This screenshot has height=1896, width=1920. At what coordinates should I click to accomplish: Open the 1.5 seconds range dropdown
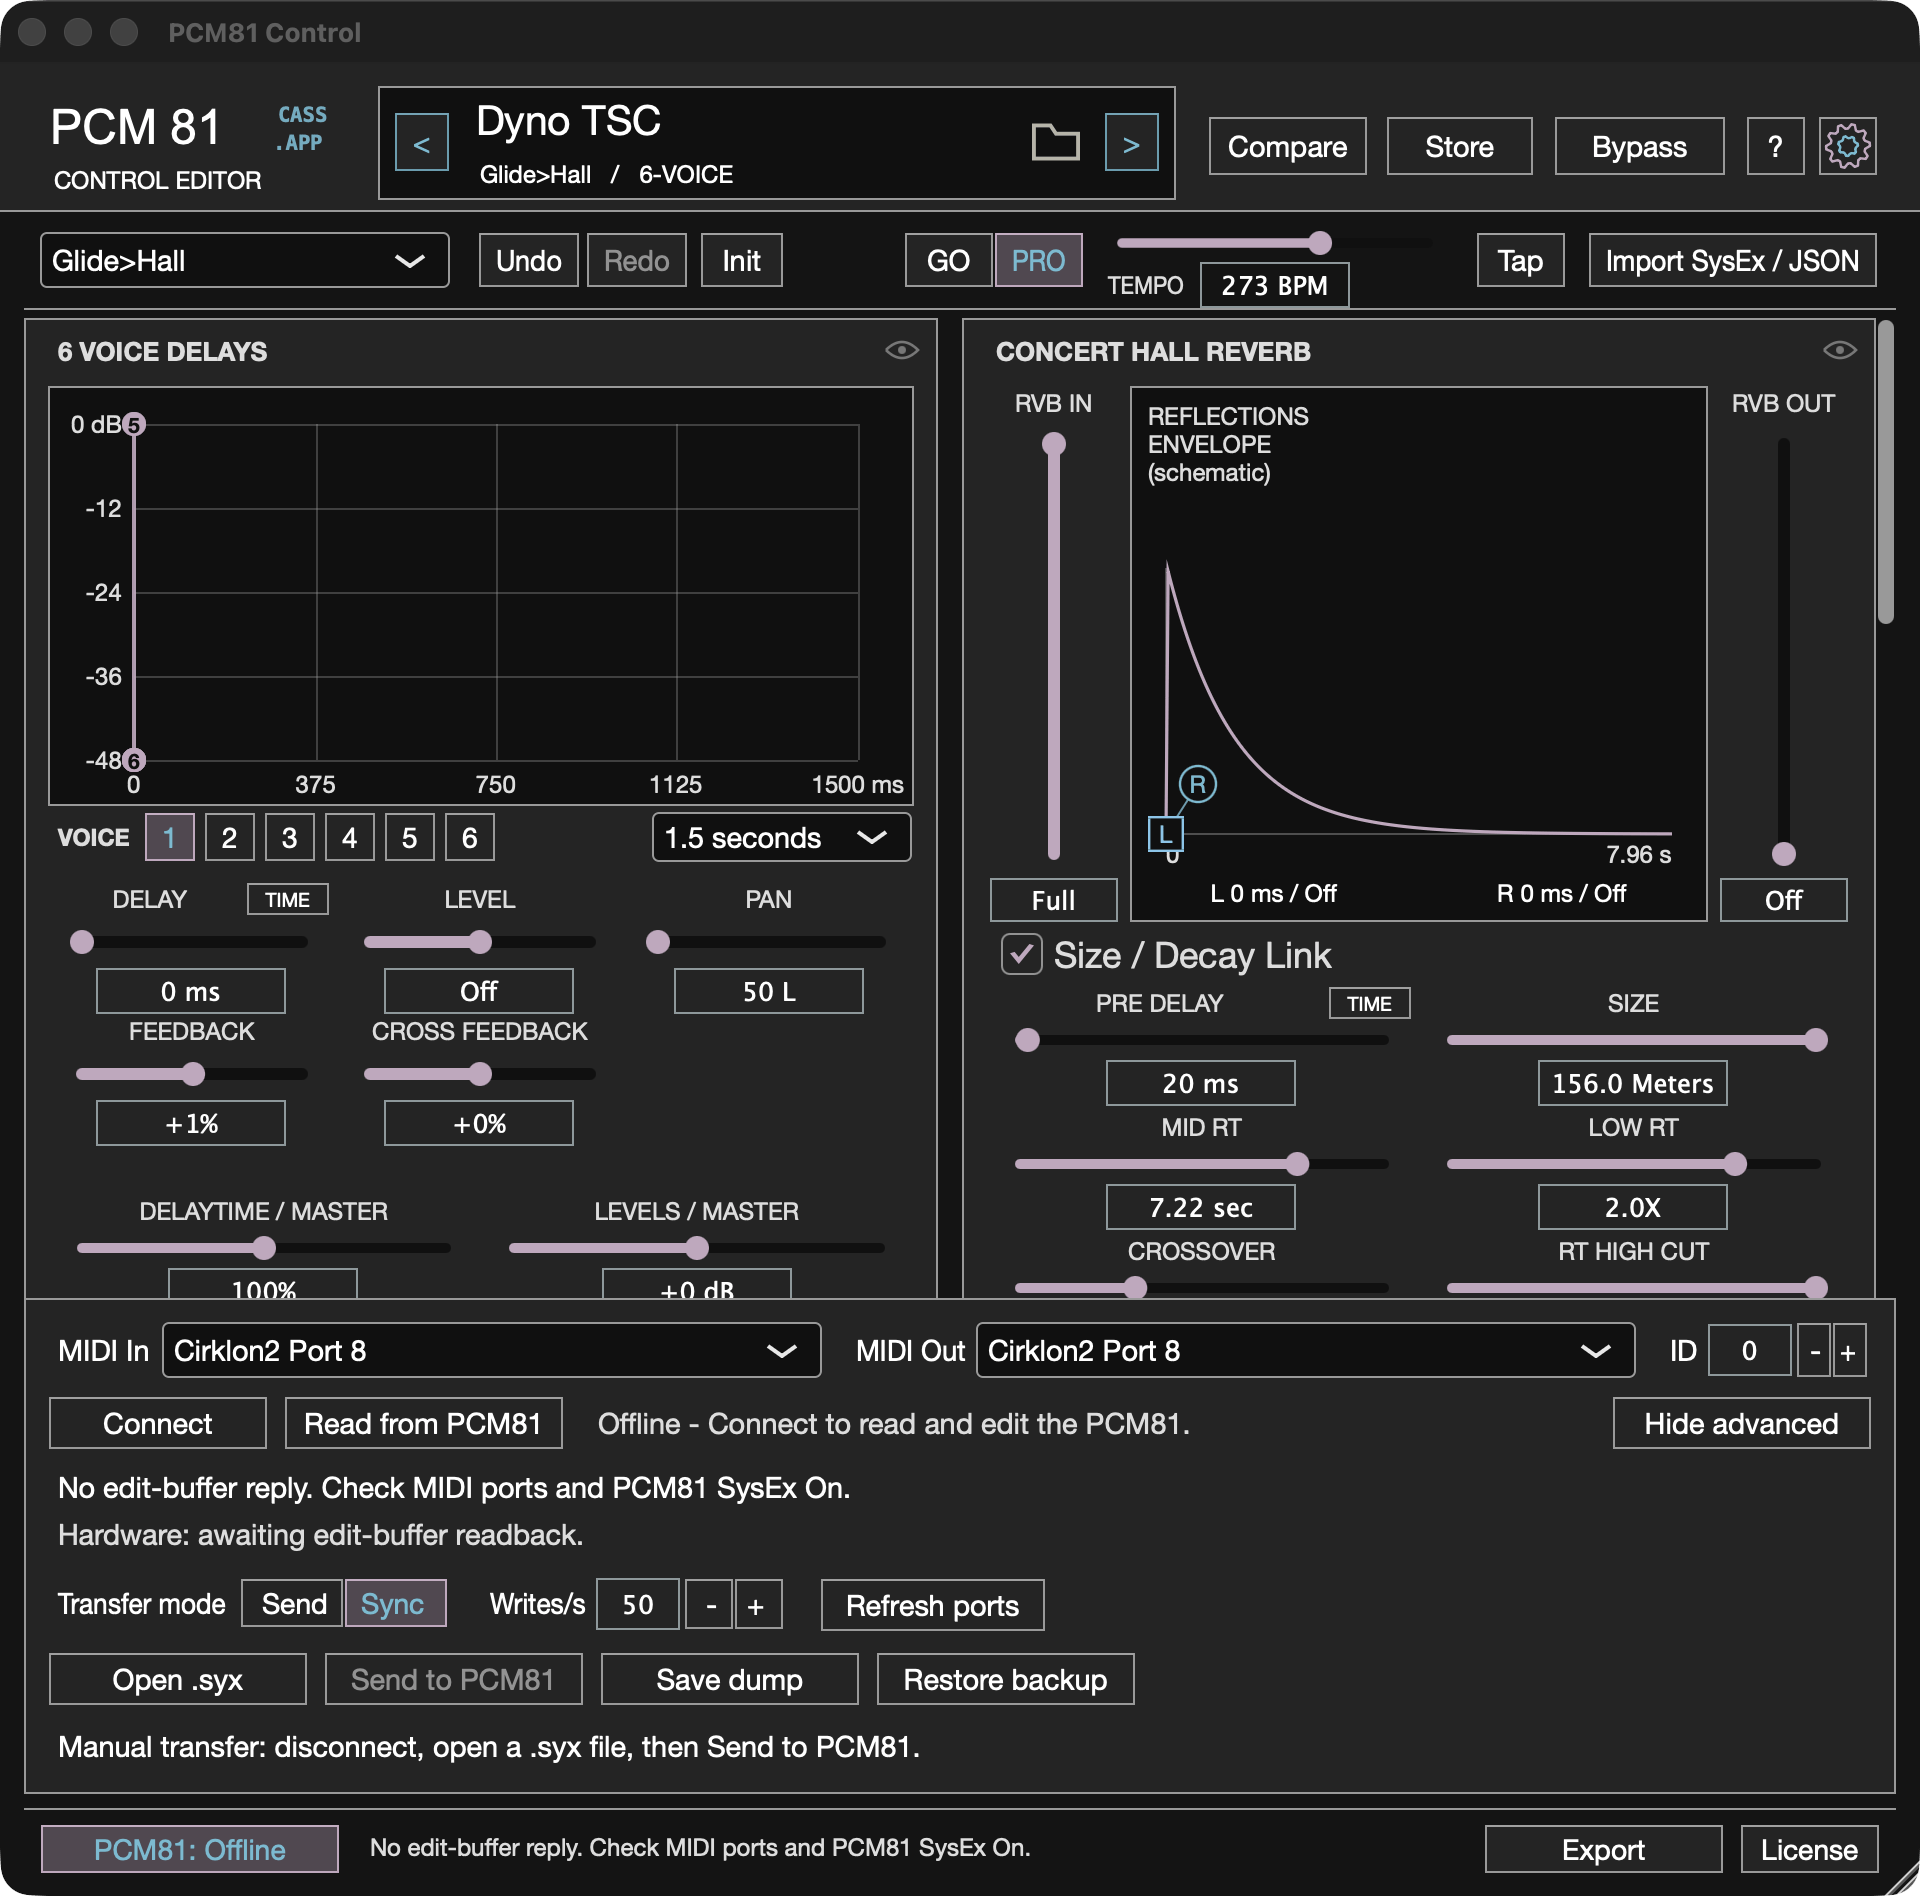[781, 838]
